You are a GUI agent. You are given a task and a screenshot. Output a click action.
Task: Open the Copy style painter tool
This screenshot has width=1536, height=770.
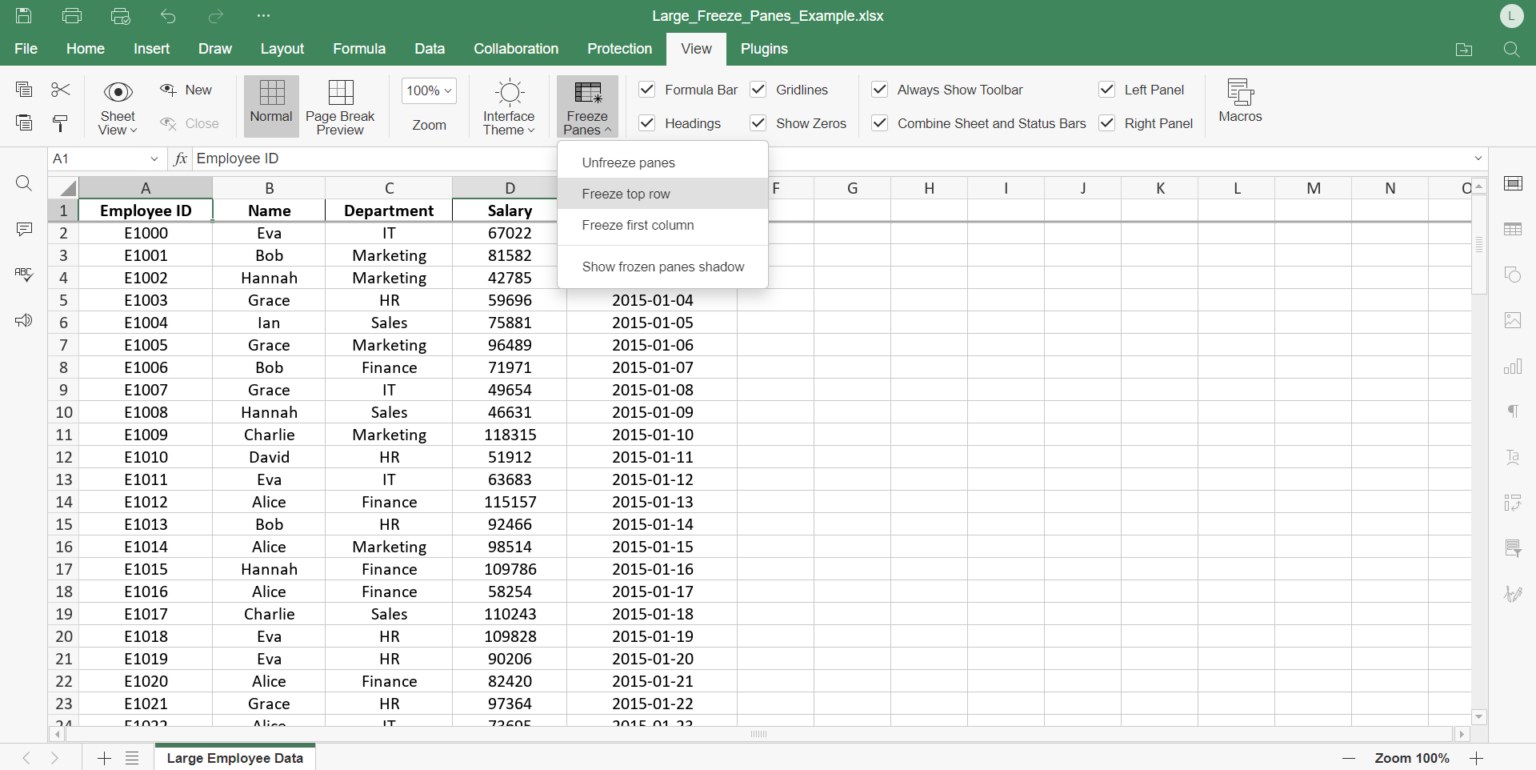60,124
